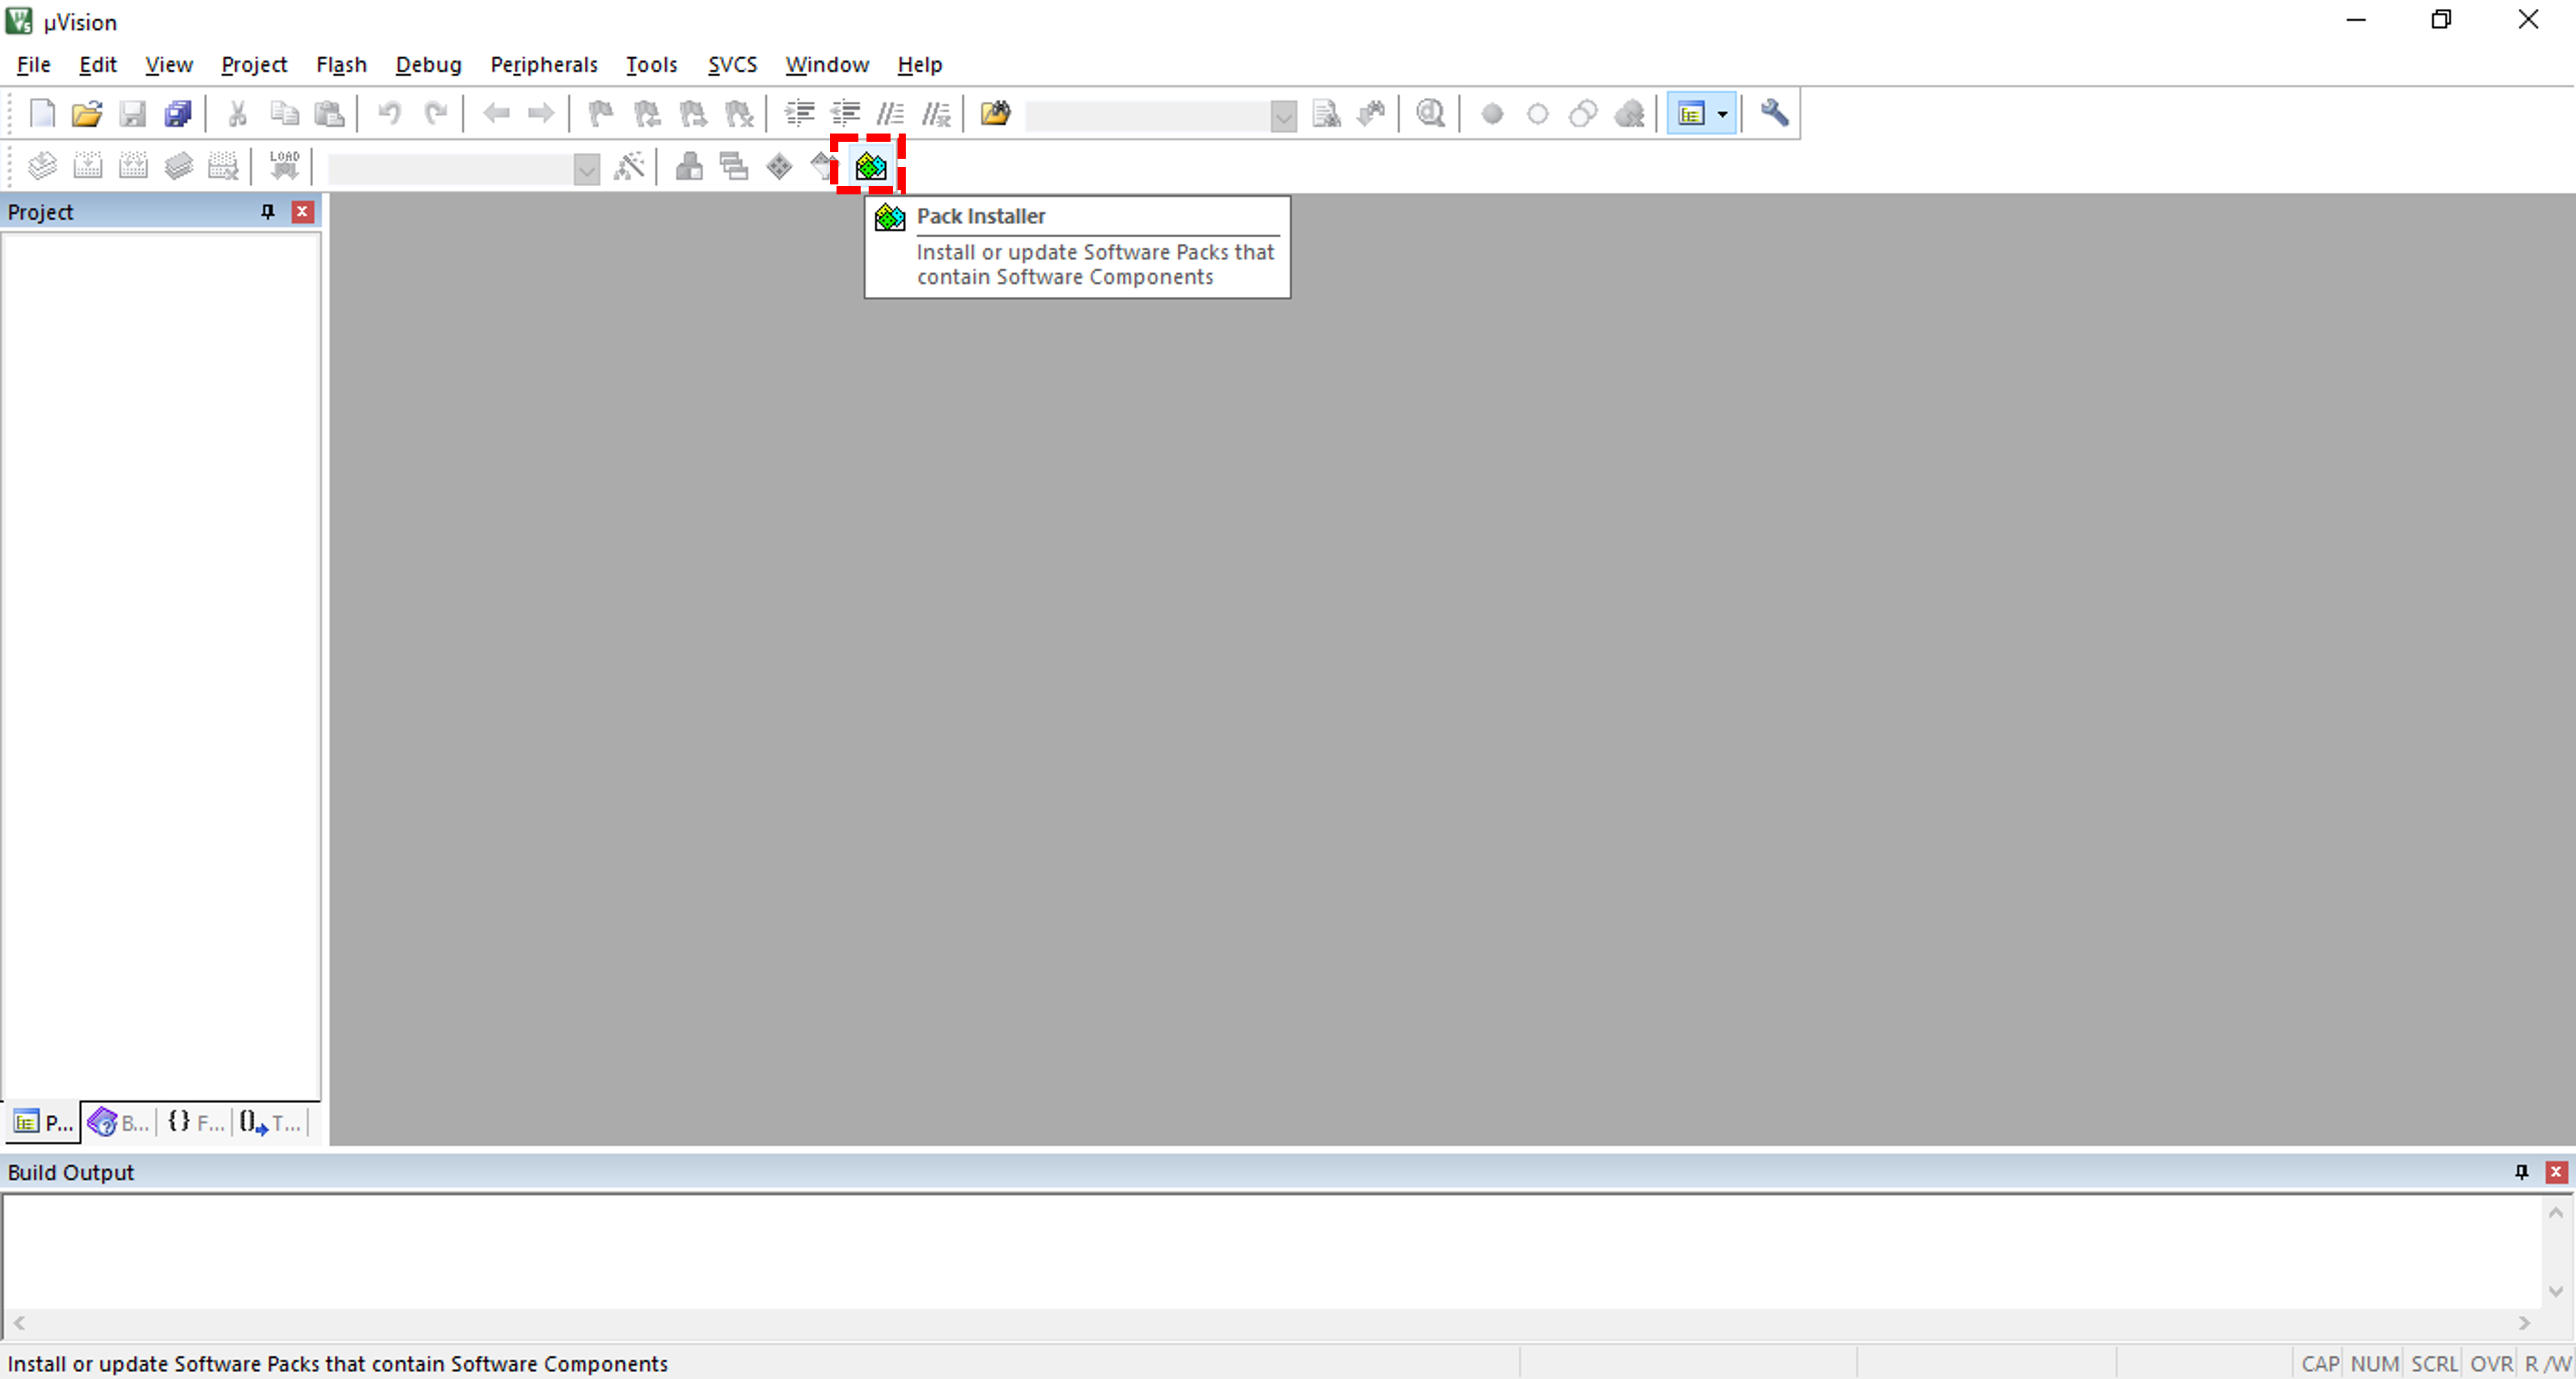Pin the Project panel with the pushpin
2576x1379 pixels.
[x=267, y=212]
